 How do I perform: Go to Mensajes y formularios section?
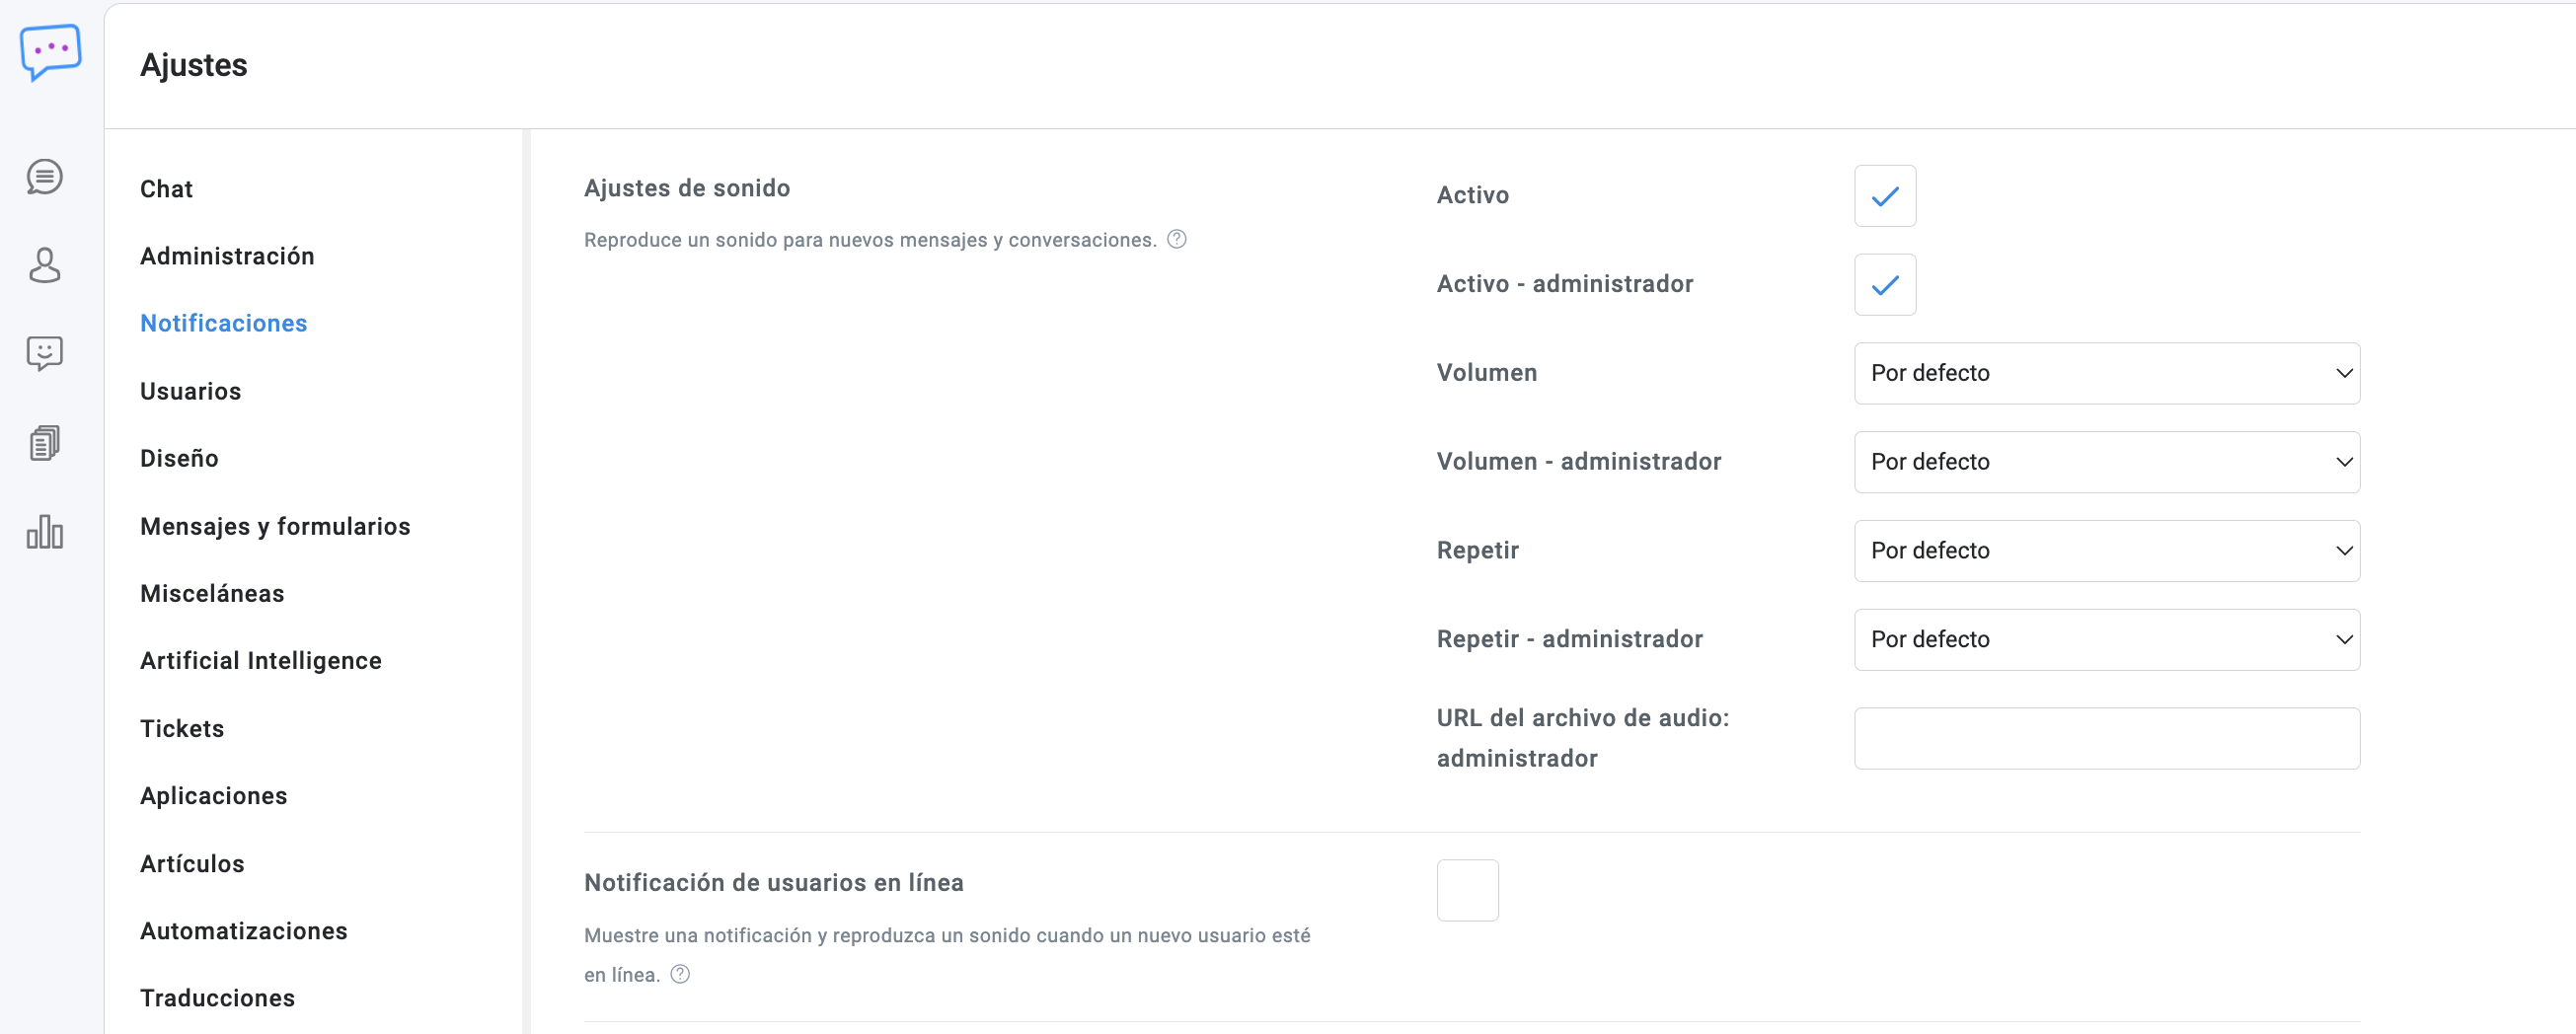(x=275, y=526)
